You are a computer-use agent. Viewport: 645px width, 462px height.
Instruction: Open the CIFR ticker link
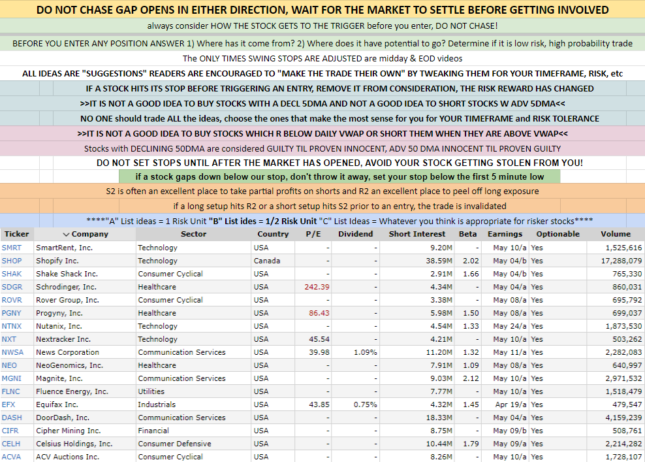[10, 431]
